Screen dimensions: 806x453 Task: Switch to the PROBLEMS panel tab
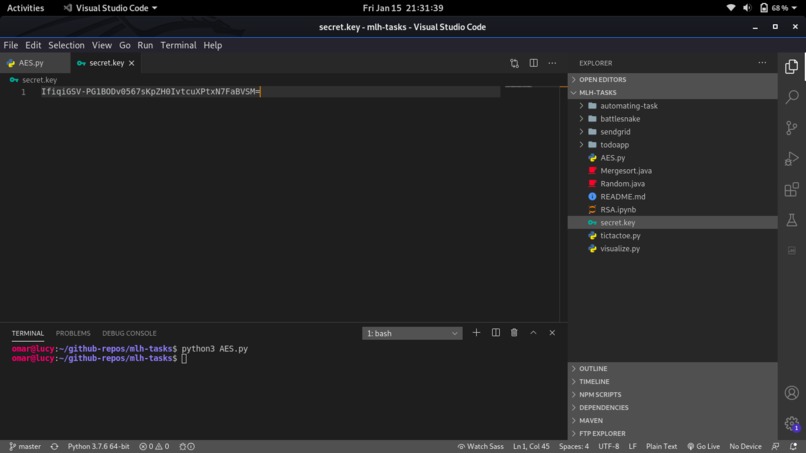73,333
